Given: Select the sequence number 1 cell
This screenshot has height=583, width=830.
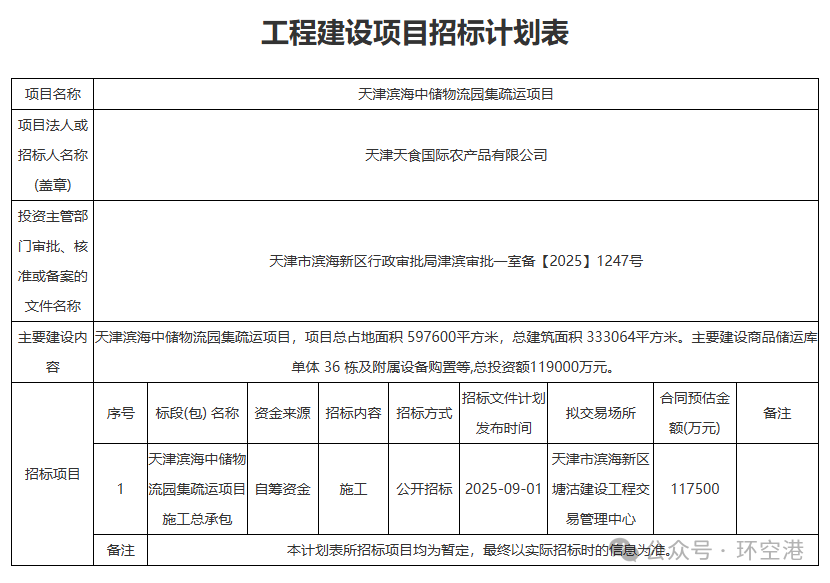Looking at the screenshot, I should pos(121,489).
